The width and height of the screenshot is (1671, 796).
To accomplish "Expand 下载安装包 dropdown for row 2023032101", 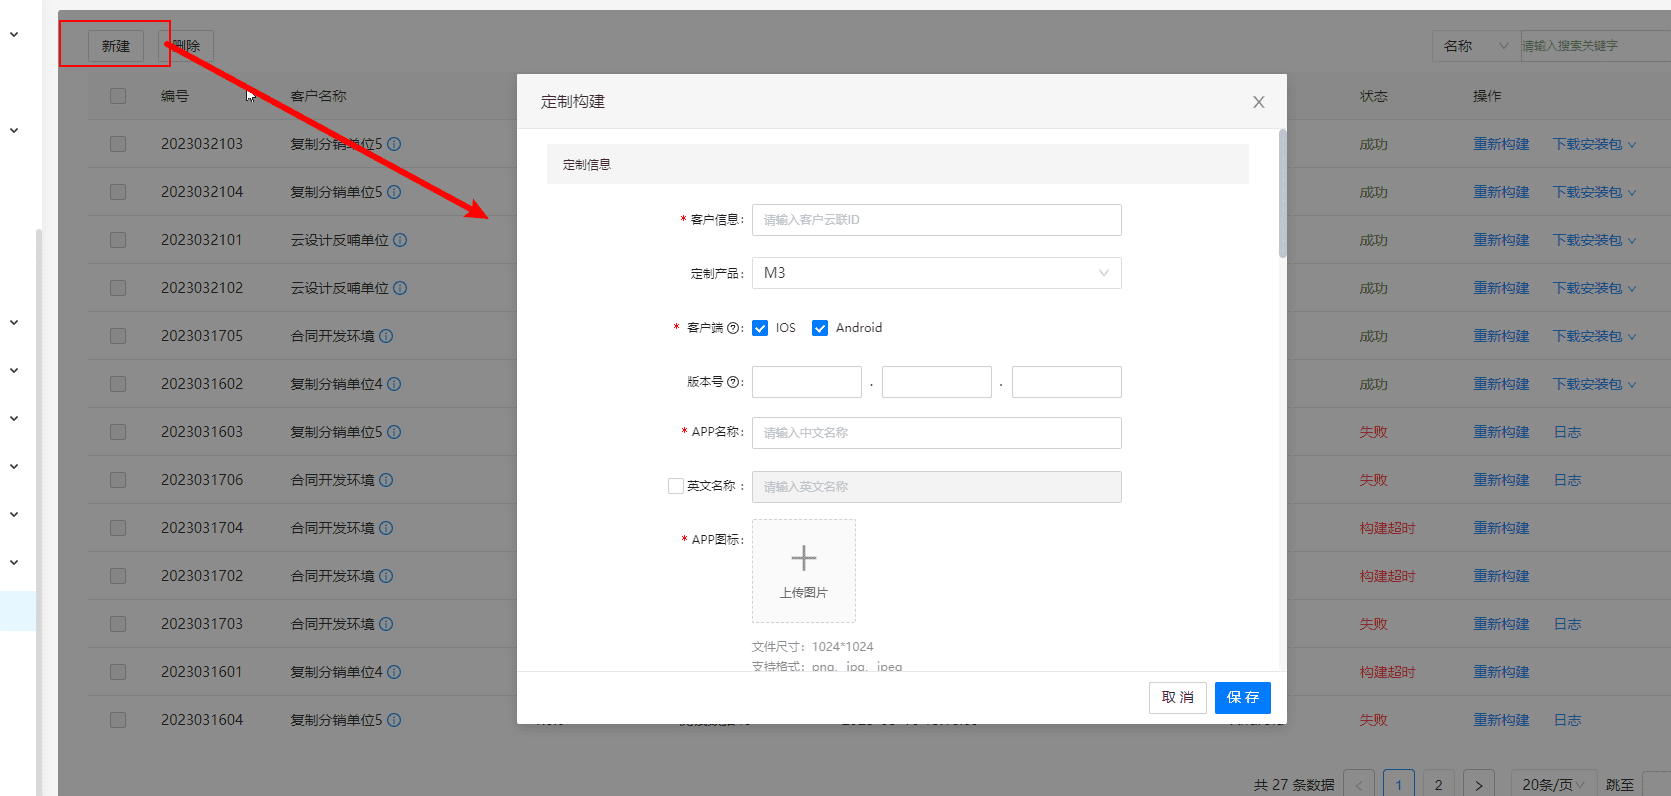I will (x=1594, y=240).
